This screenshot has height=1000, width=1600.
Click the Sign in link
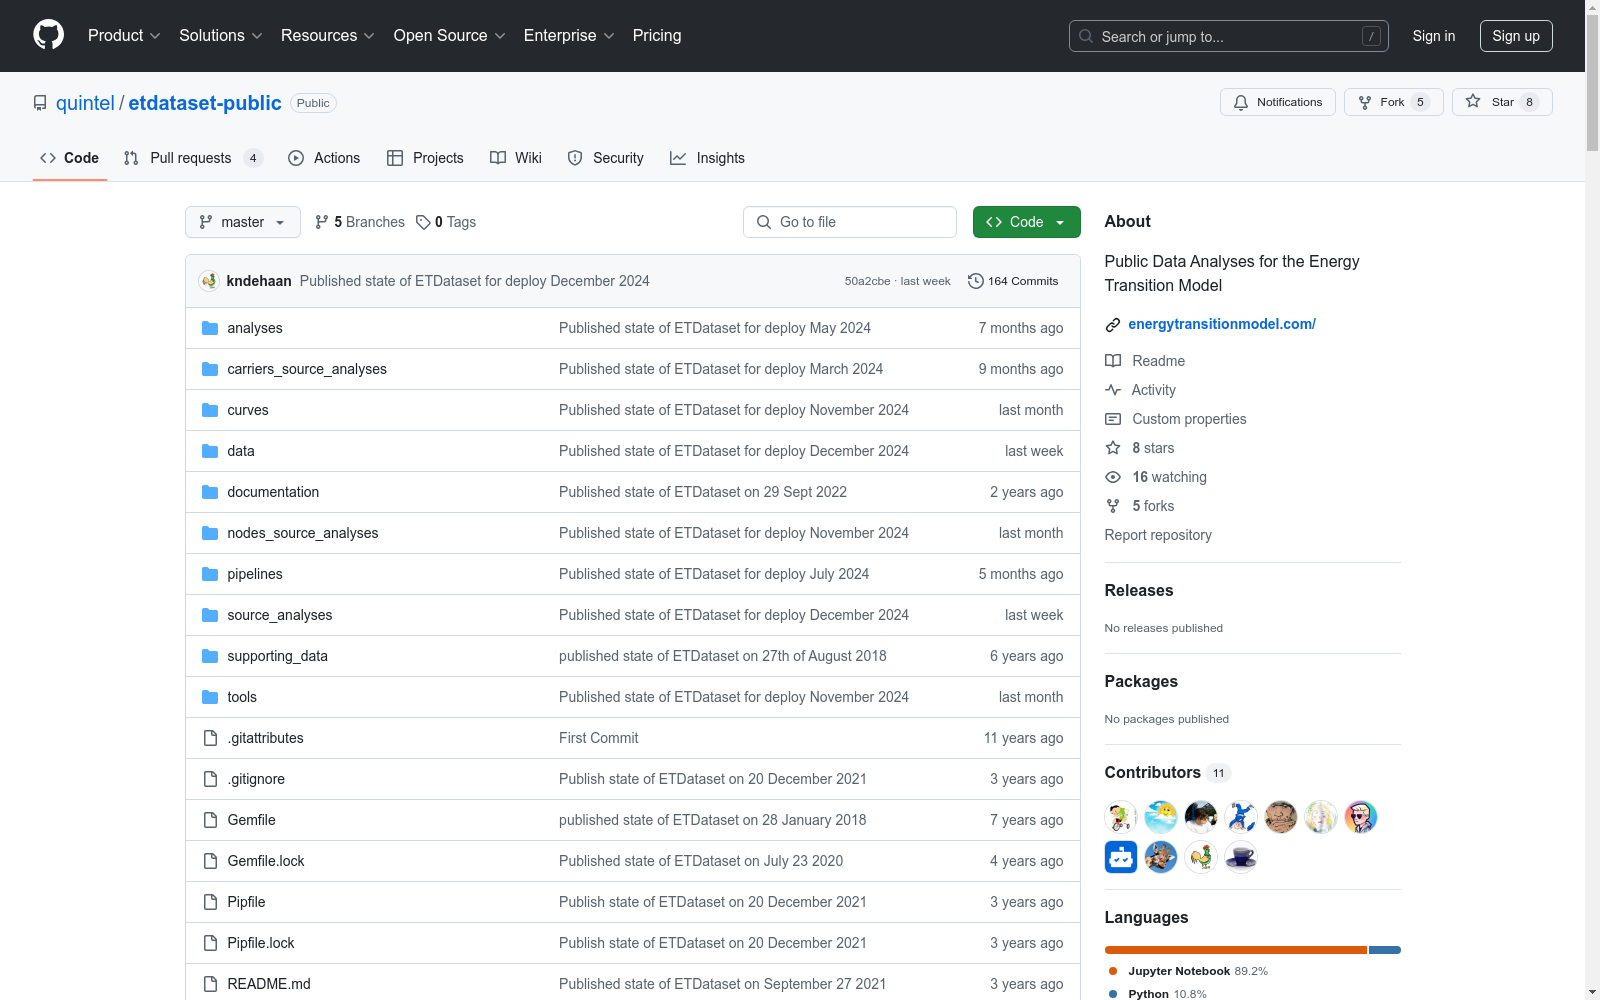click(1434, 36)
